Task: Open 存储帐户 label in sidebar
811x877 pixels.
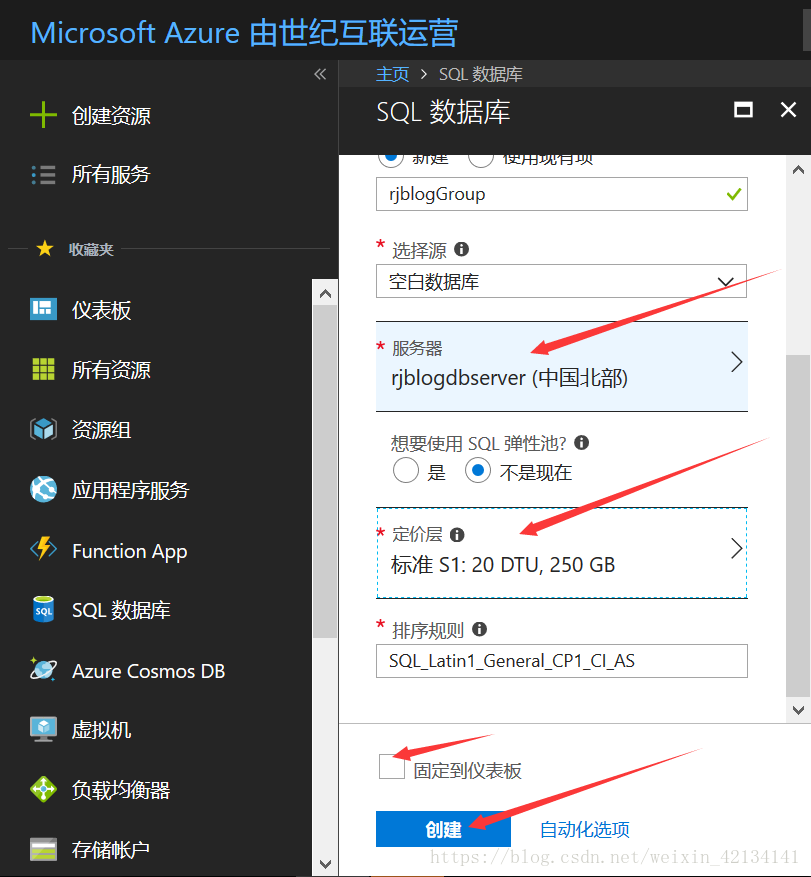Action: 111,850
